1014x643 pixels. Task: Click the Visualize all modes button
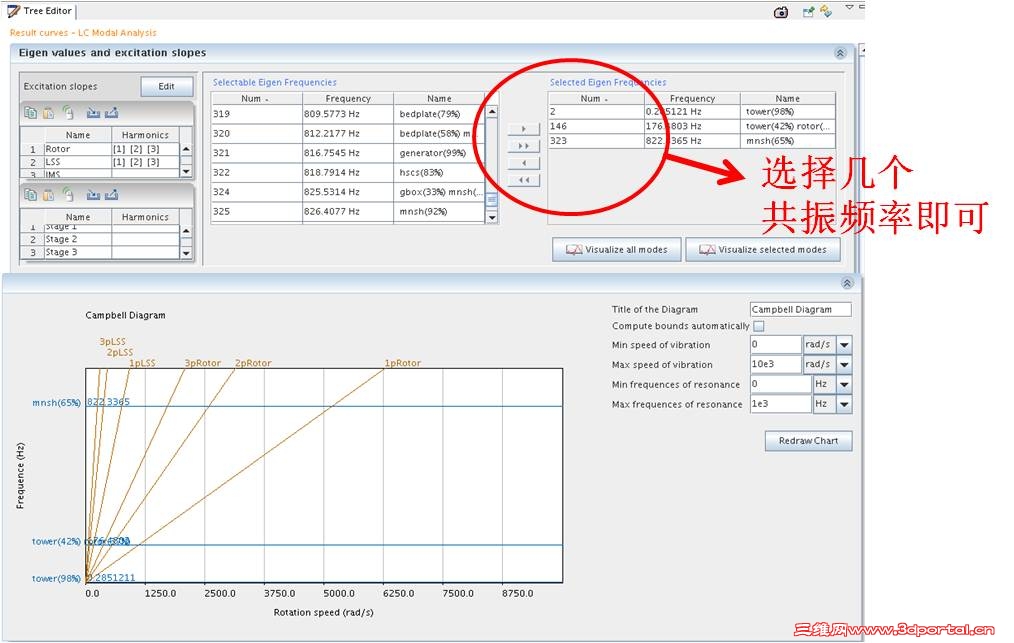(x=617, y=250)
